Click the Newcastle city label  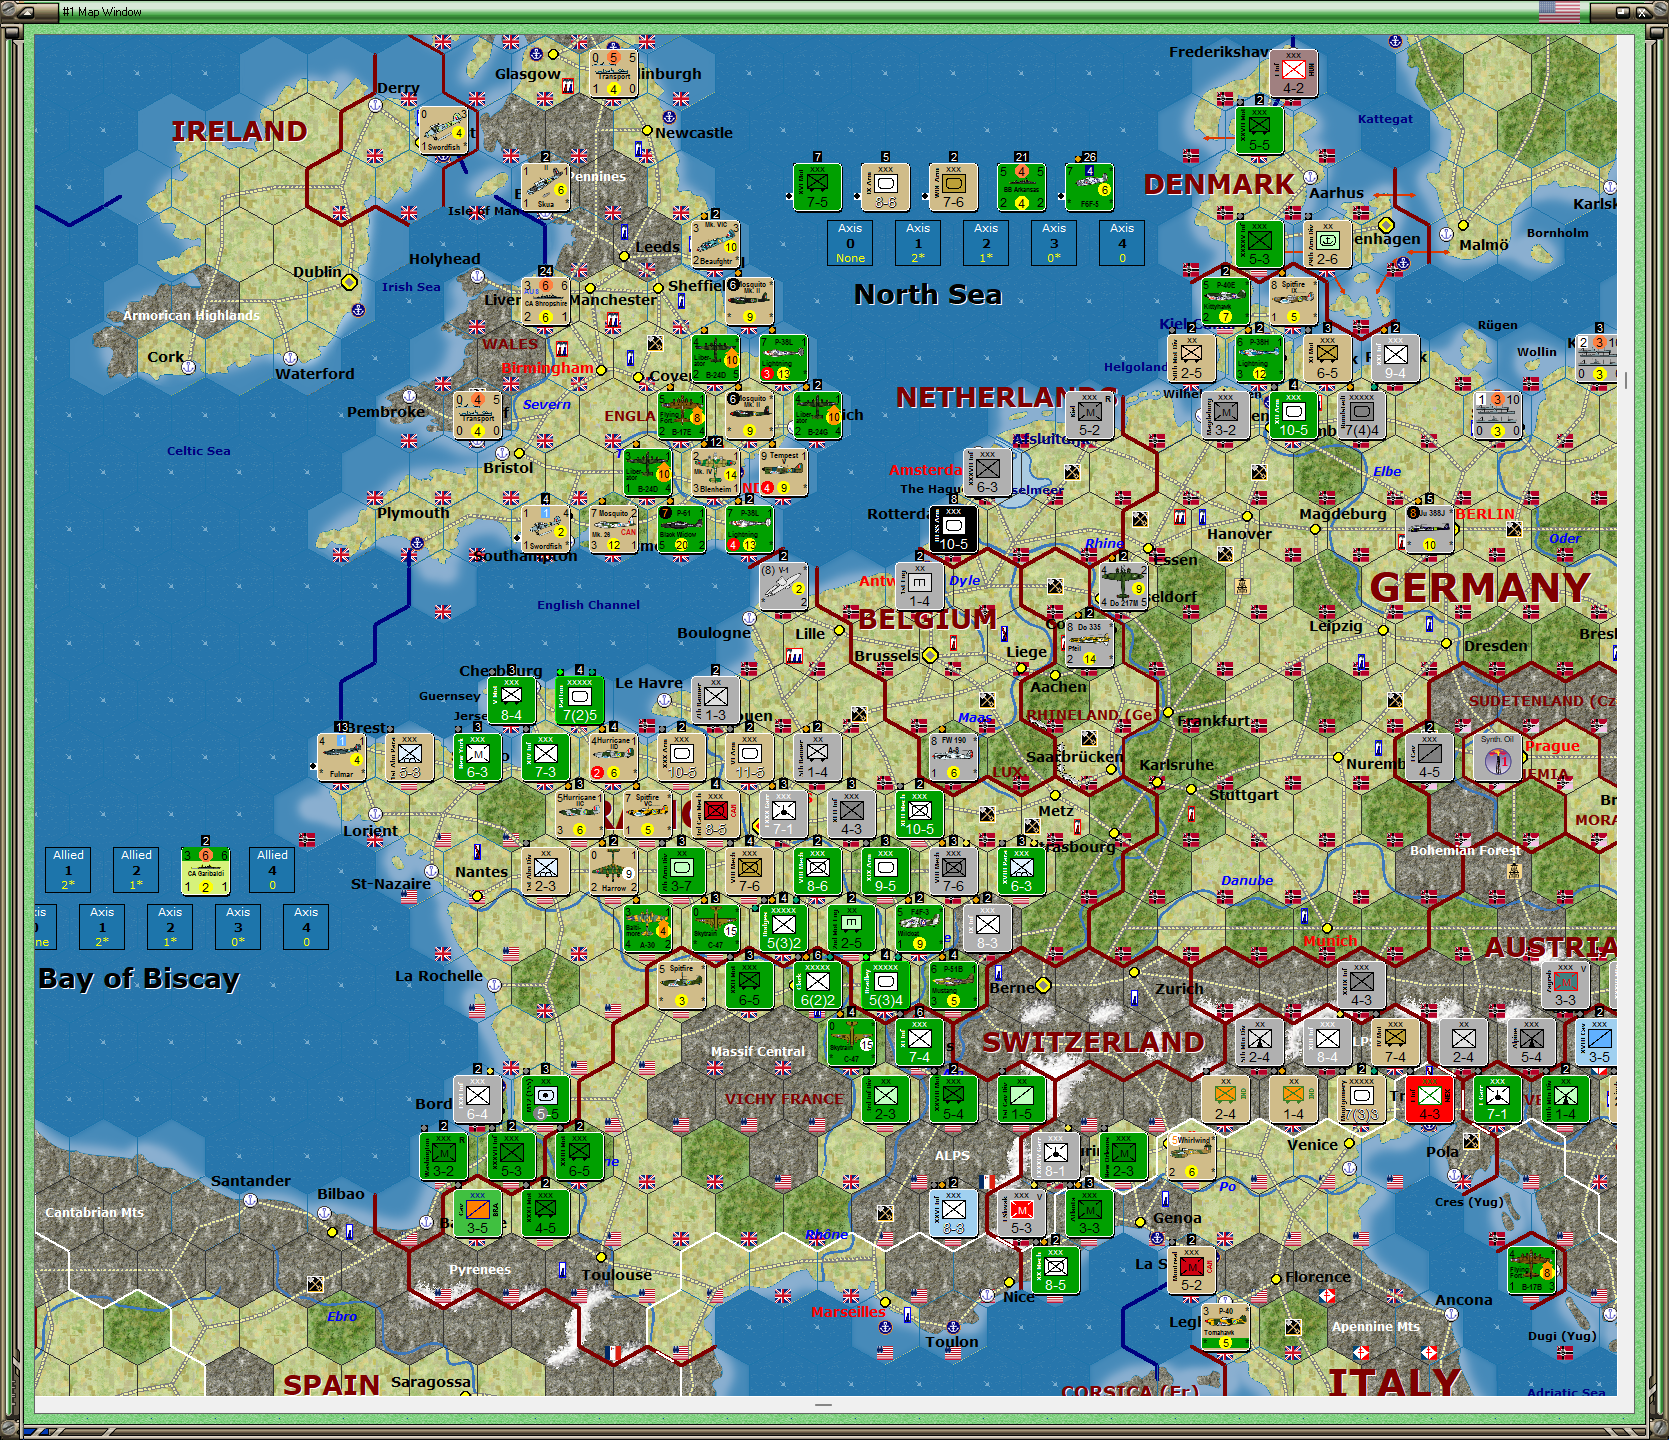694,133
